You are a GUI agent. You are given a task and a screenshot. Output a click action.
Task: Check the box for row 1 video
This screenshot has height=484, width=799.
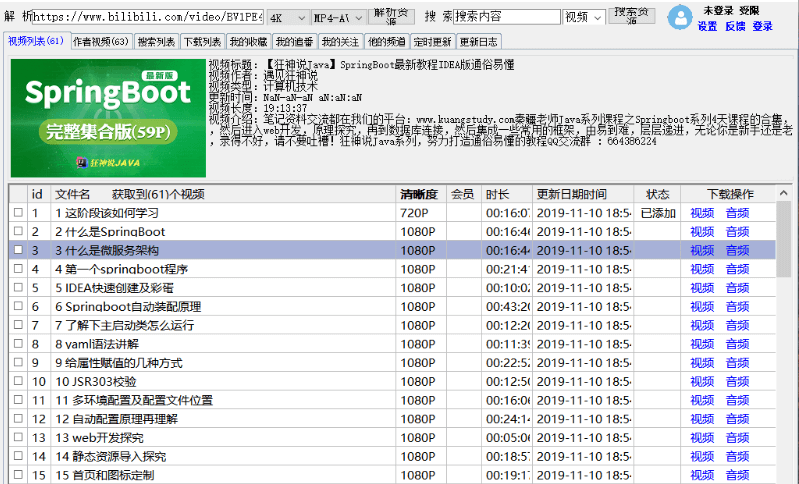(17, 213)
